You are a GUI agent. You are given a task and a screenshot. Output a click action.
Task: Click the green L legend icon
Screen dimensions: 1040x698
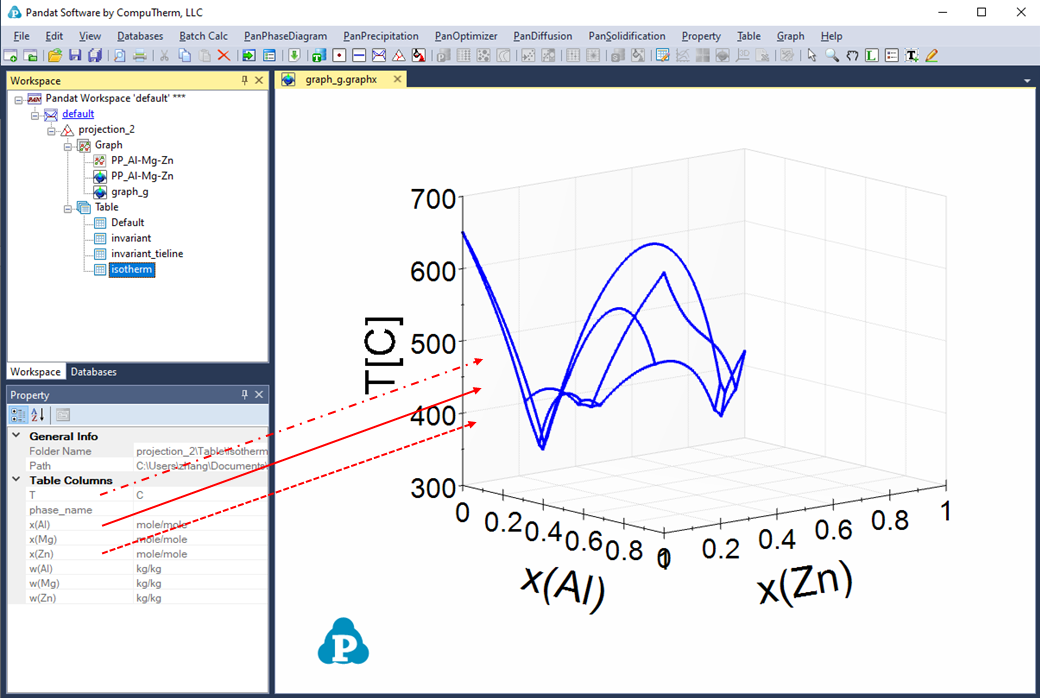coord(872,56)
